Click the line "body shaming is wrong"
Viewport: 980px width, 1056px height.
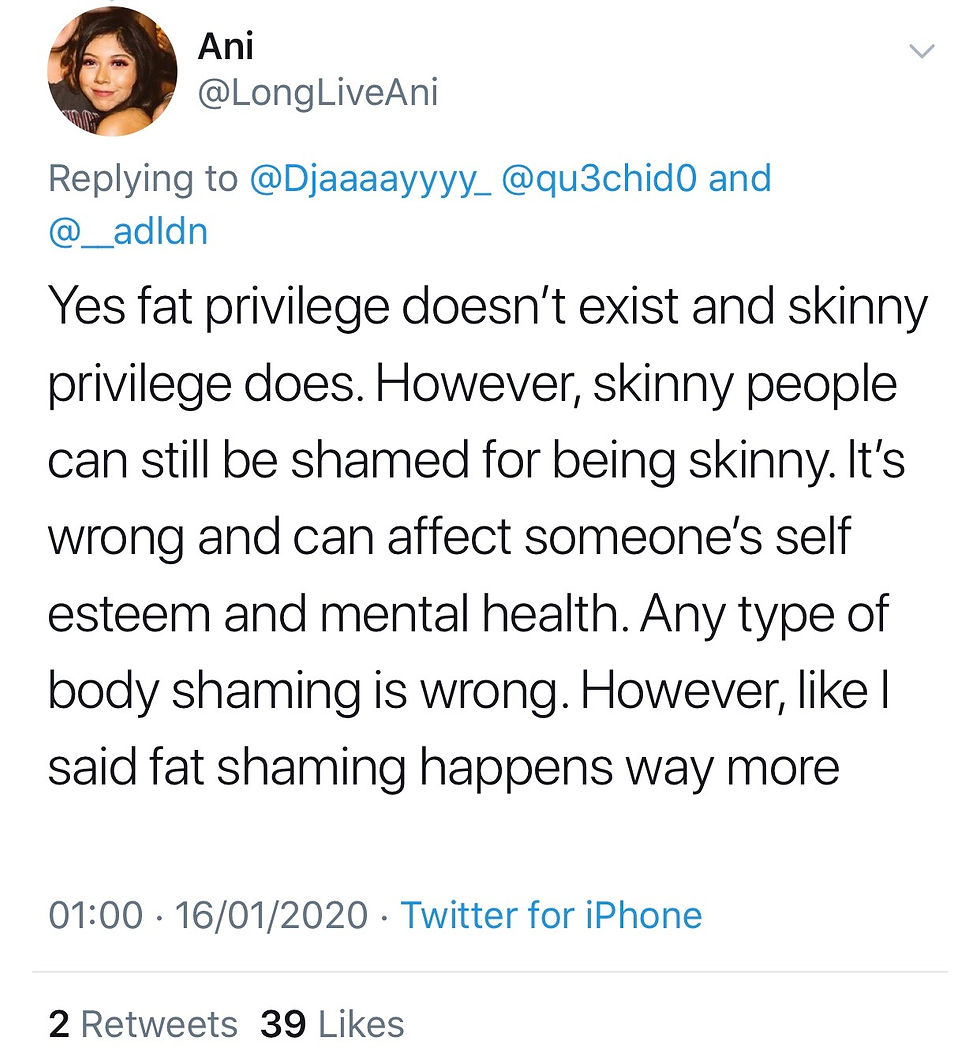(469, 692)
